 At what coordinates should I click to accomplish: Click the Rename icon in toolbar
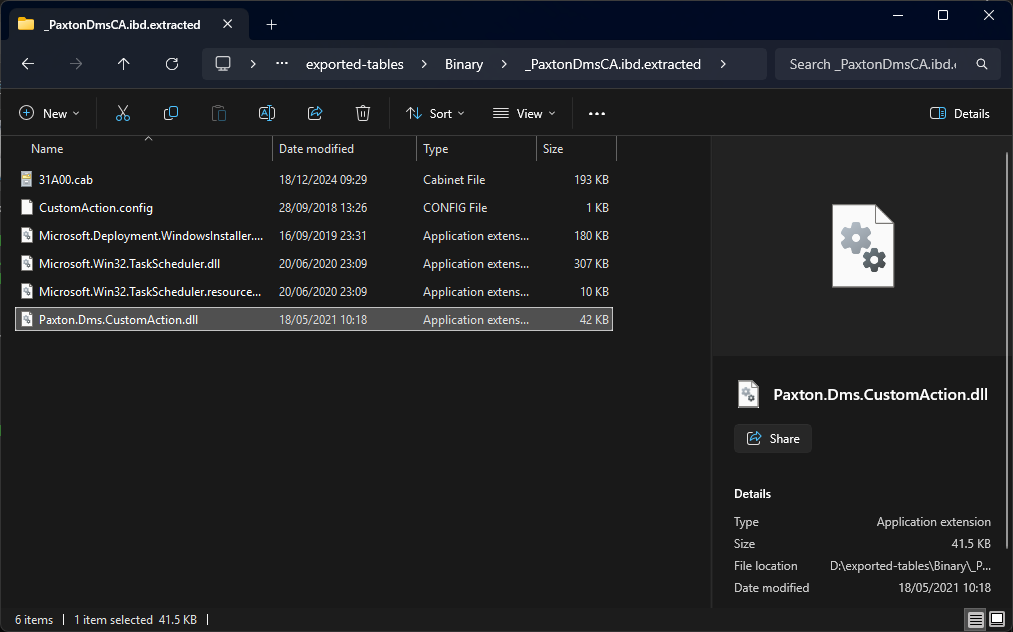[x=267, y=114]
